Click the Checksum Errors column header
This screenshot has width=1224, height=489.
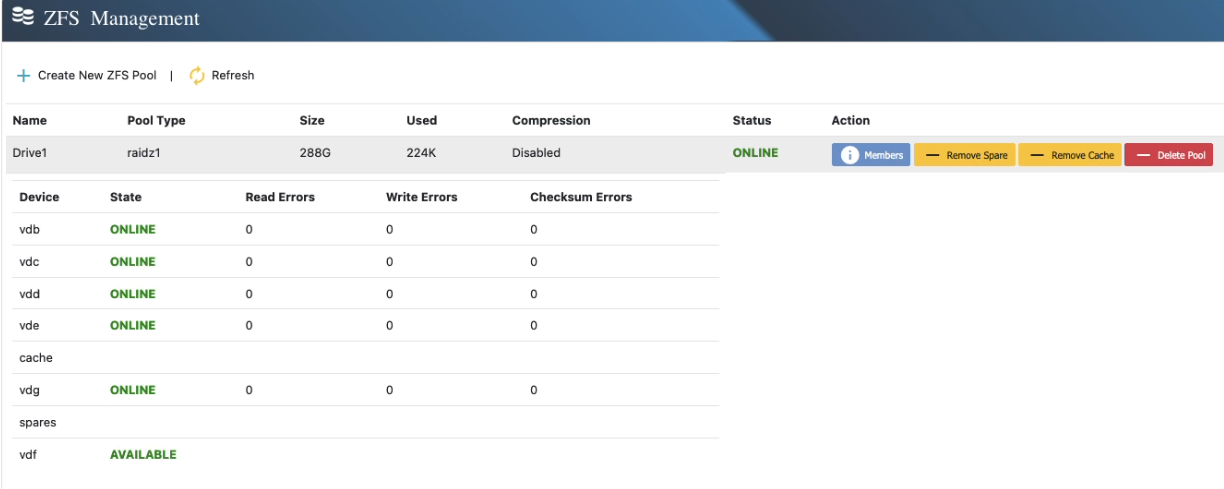point(581,198)
